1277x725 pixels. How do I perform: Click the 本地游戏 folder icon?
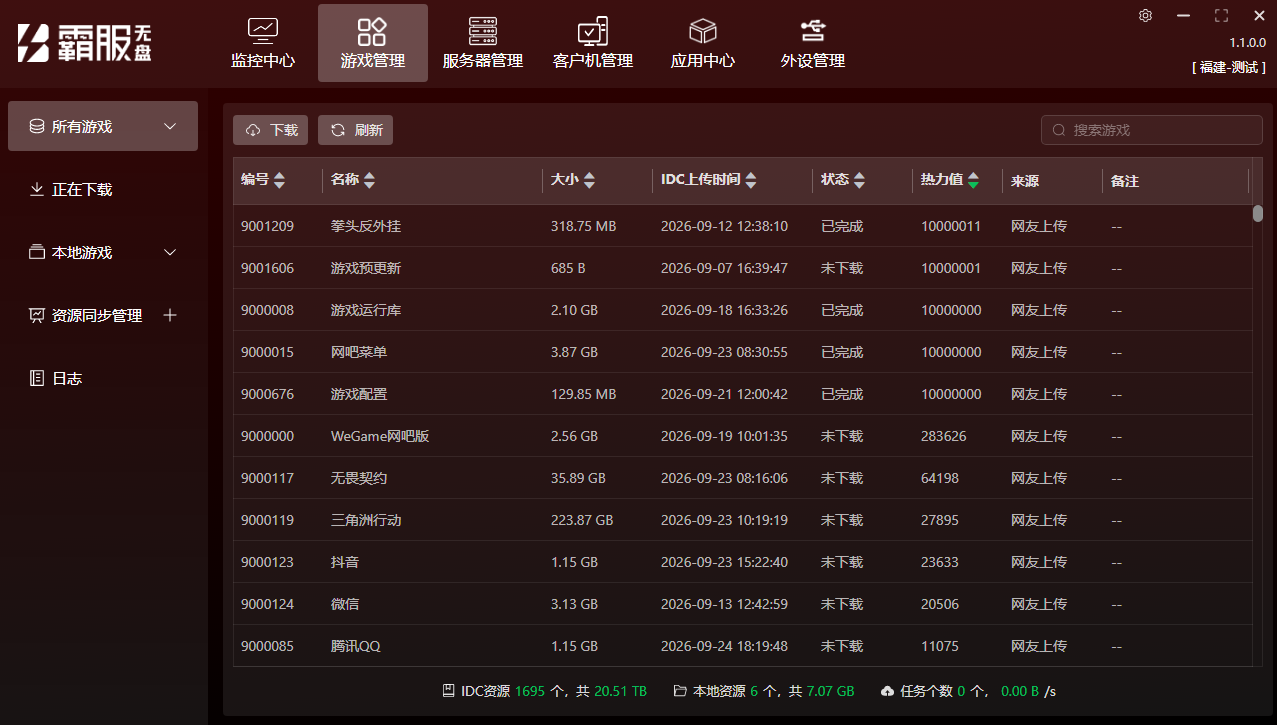(x=37, y=252)
